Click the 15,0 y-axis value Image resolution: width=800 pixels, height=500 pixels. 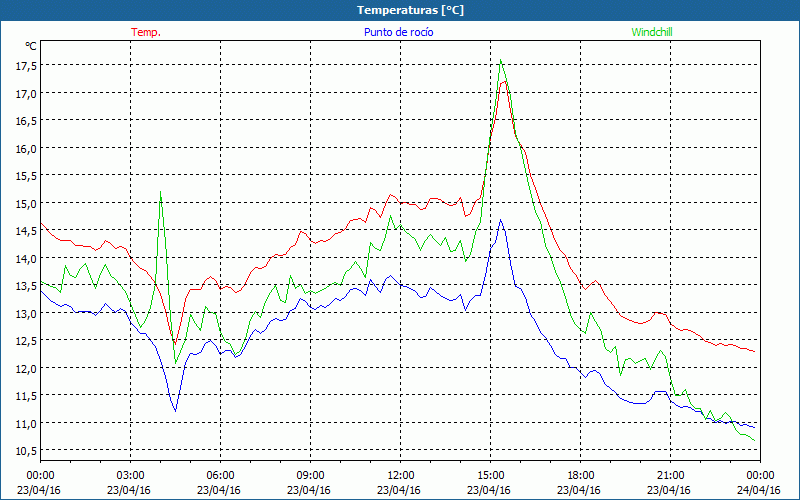pos(27,203)
